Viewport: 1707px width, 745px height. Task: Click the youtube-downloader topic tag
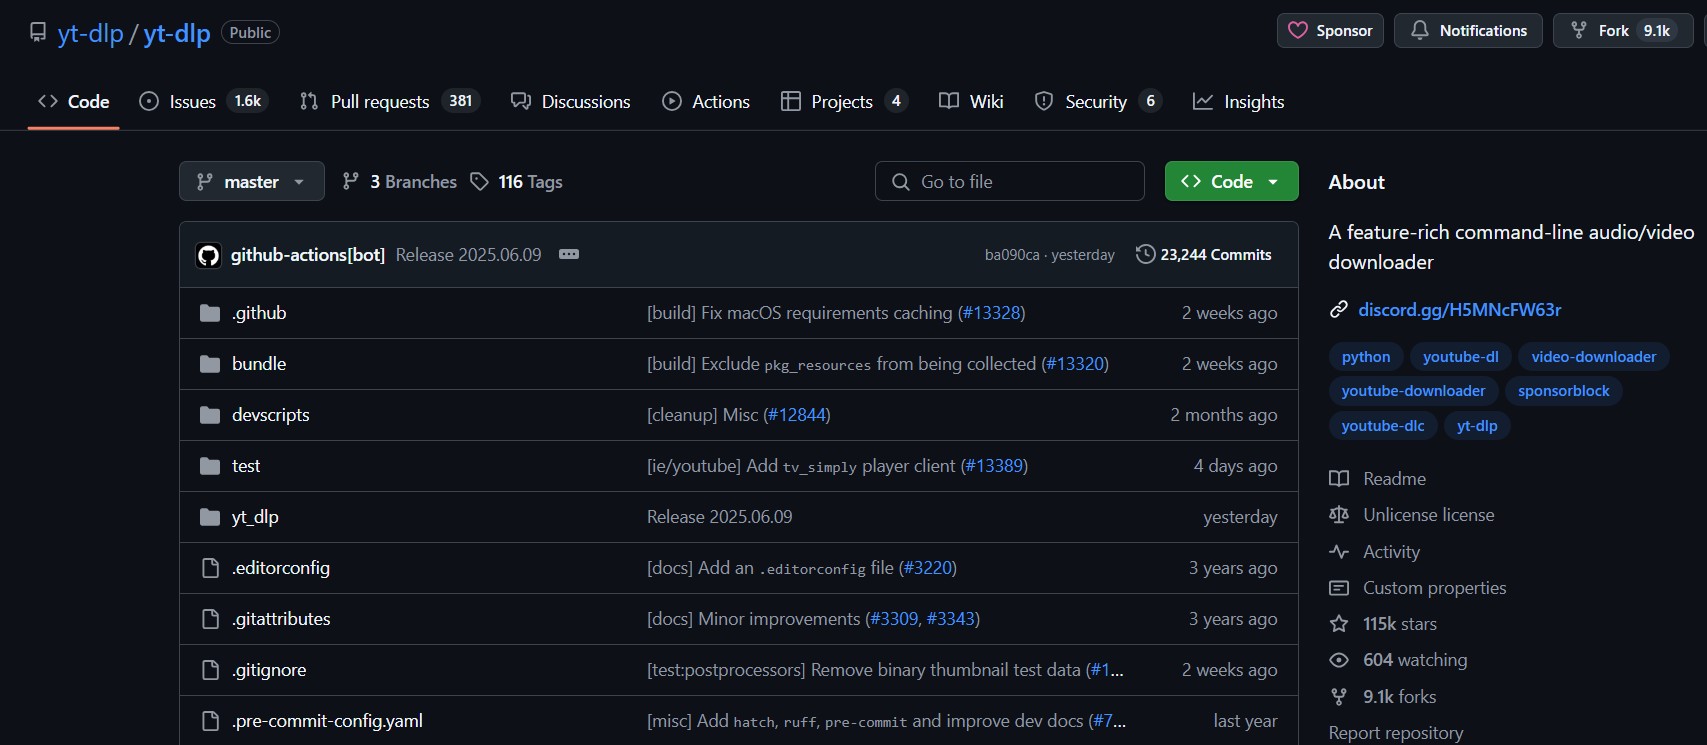pyautogui.click(x=1413, y=391)
